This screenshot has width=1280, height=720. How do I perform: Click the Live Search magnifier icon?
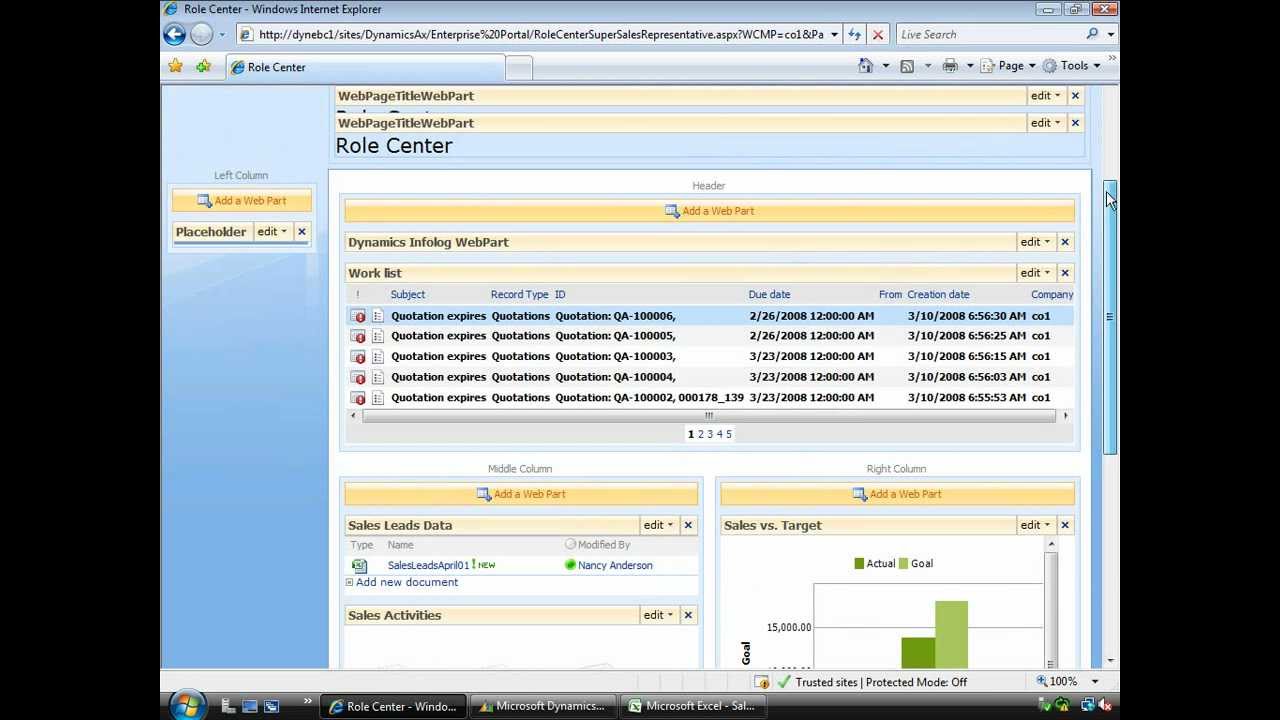coord(1092,34)
